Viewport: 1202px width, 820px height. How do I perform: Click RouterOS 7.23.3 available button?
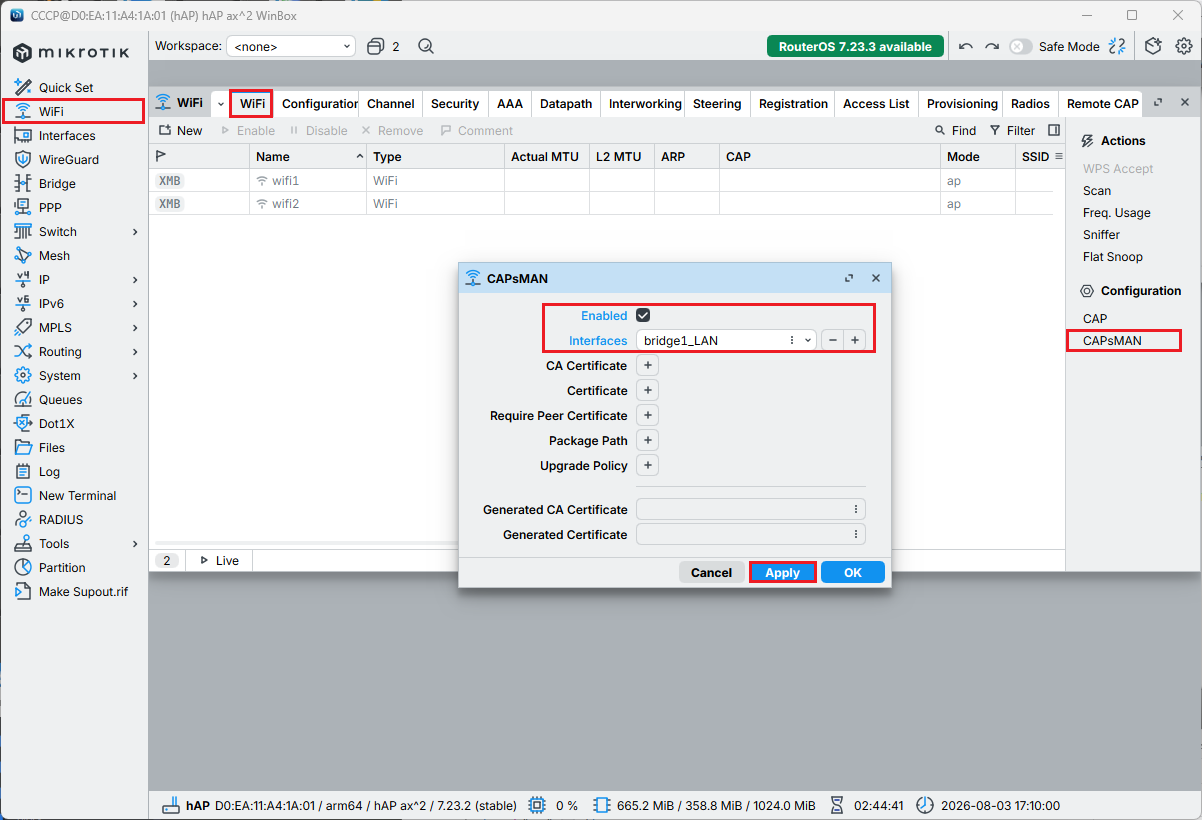click(855, 46)
